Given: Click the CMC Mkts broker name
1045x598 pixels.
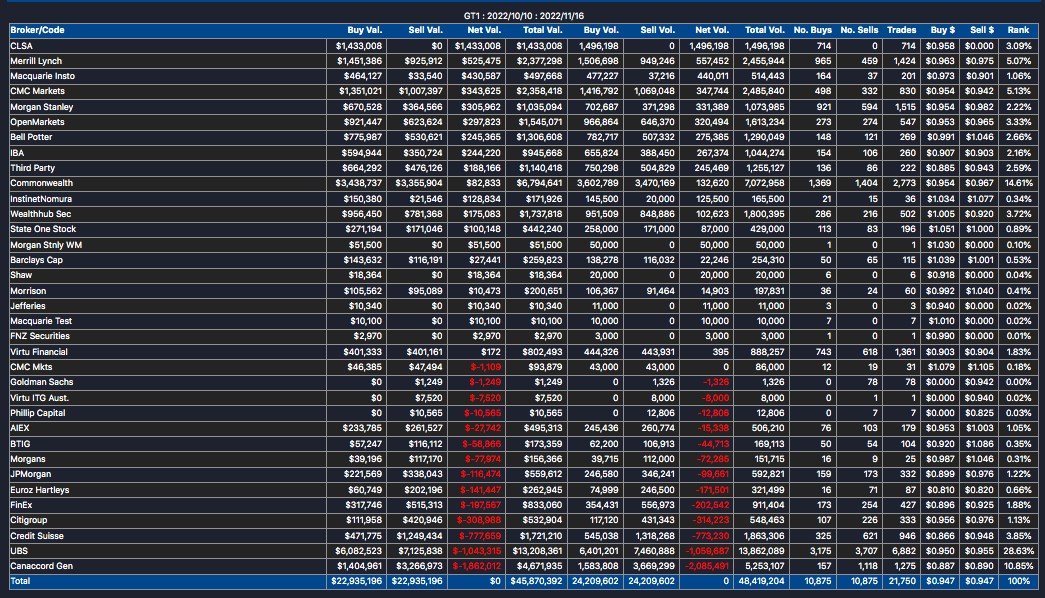Looking at the screenshot, I should [31, 367].
